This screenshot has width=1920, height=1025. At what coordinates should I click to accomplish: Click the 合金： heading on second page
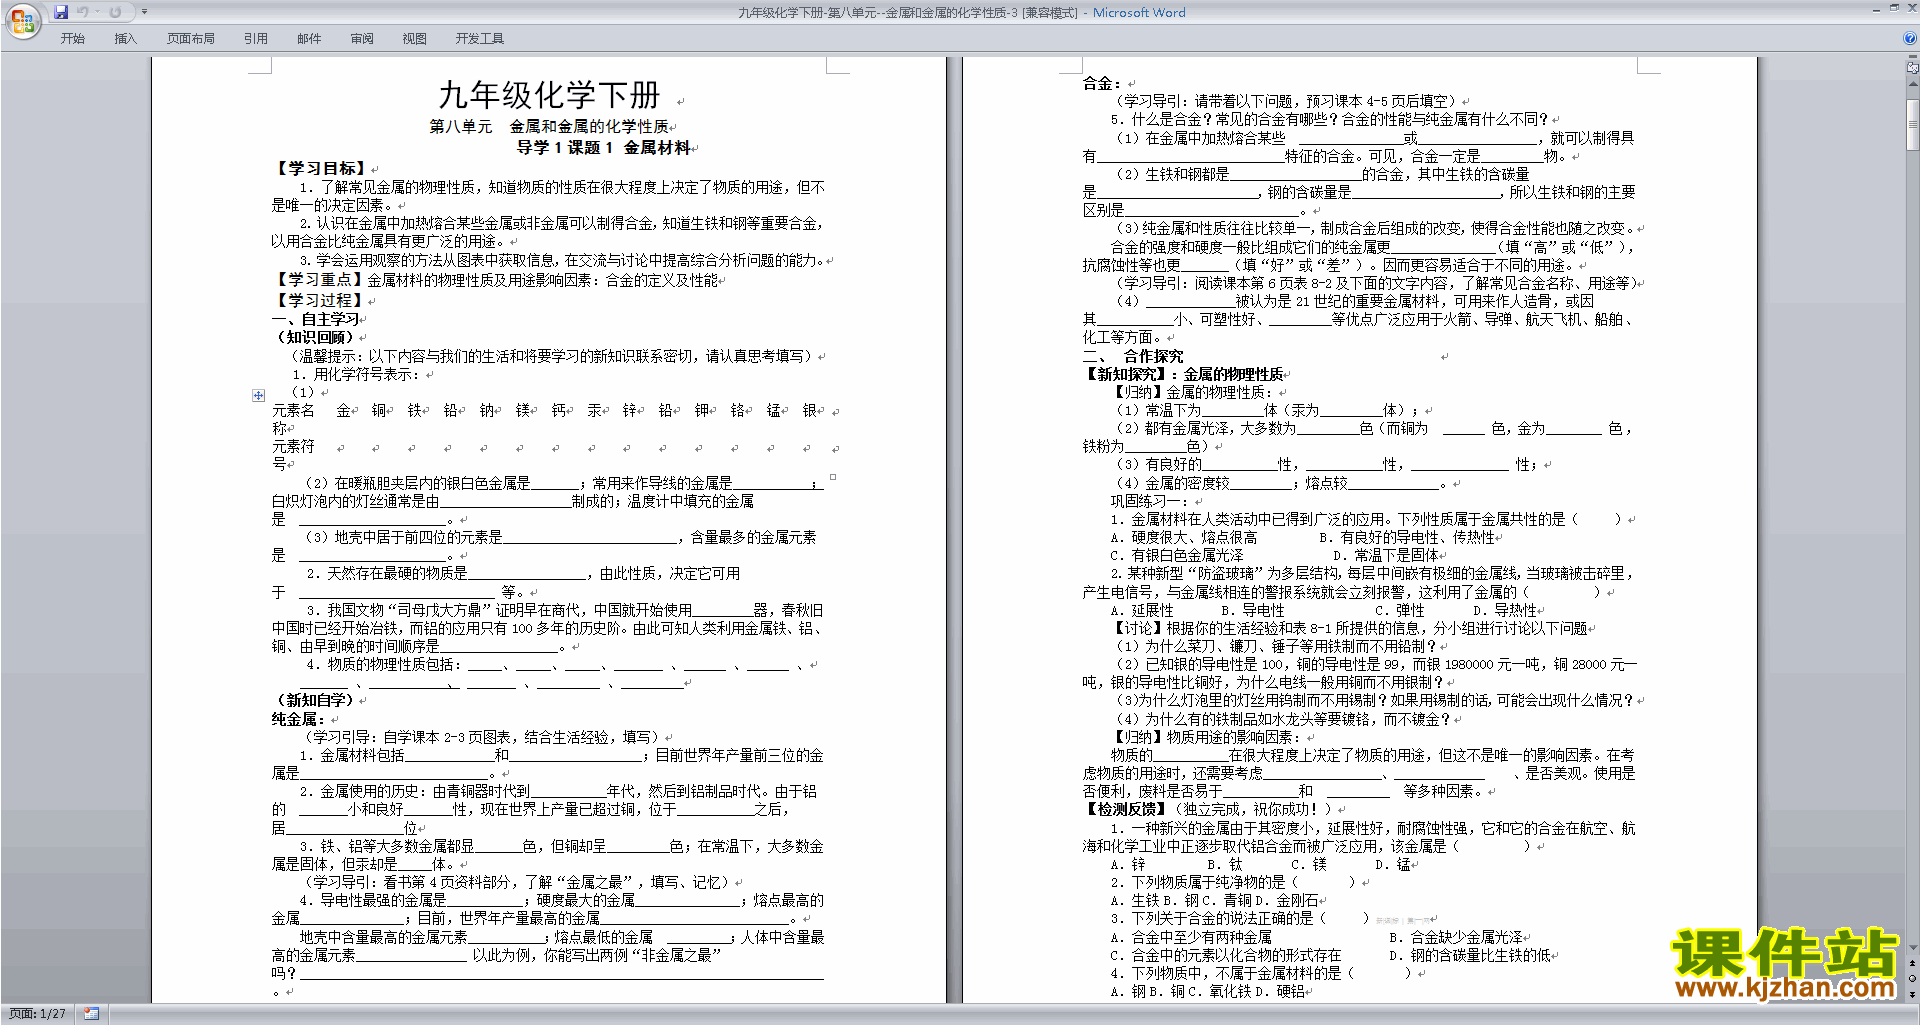click(1101, 83)
